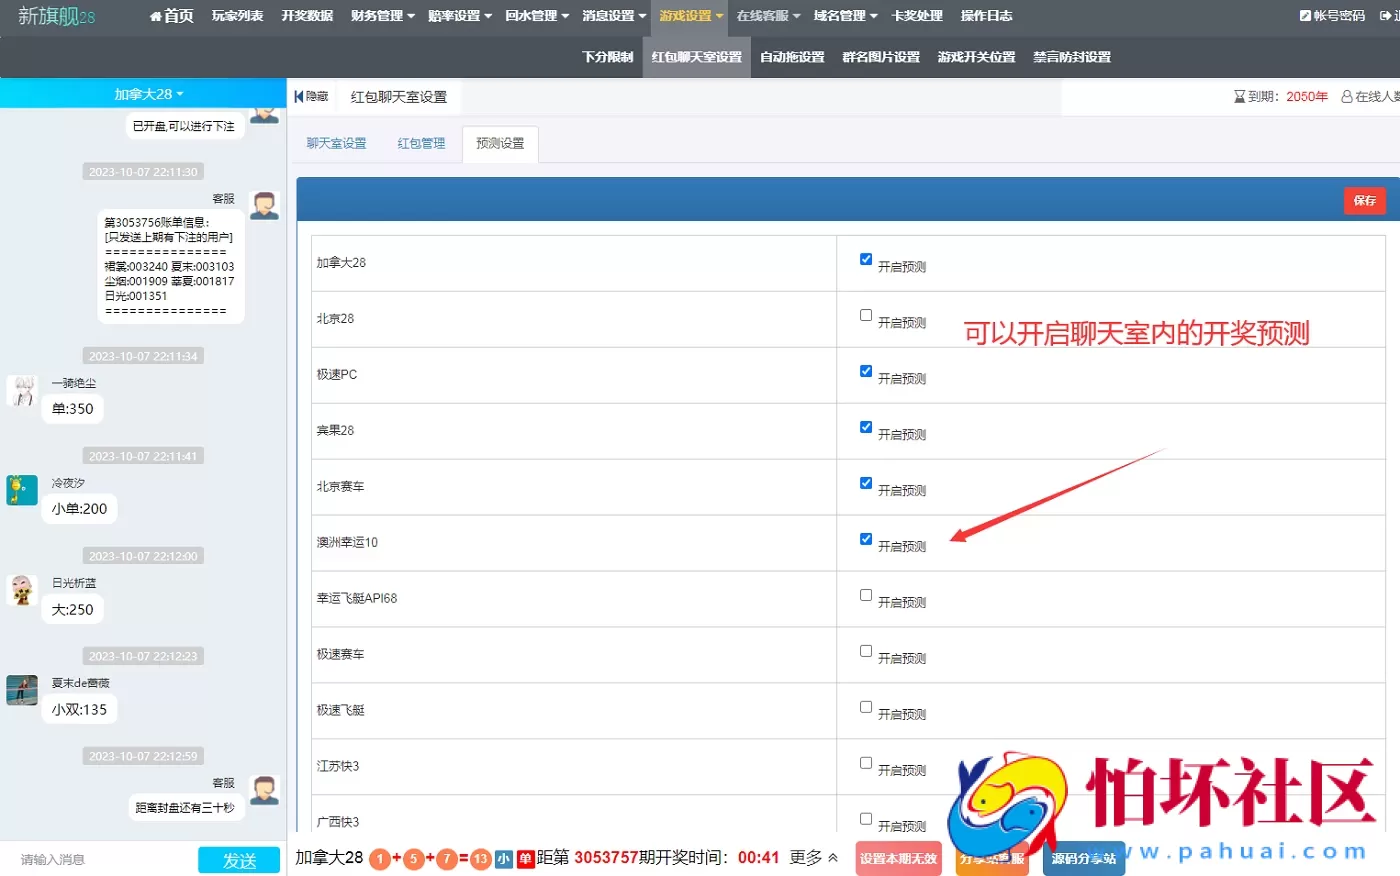Open the 帐号密码 pencil edit icon
The height and width of the screenshot is (876, 1400).
point(1303,15)
